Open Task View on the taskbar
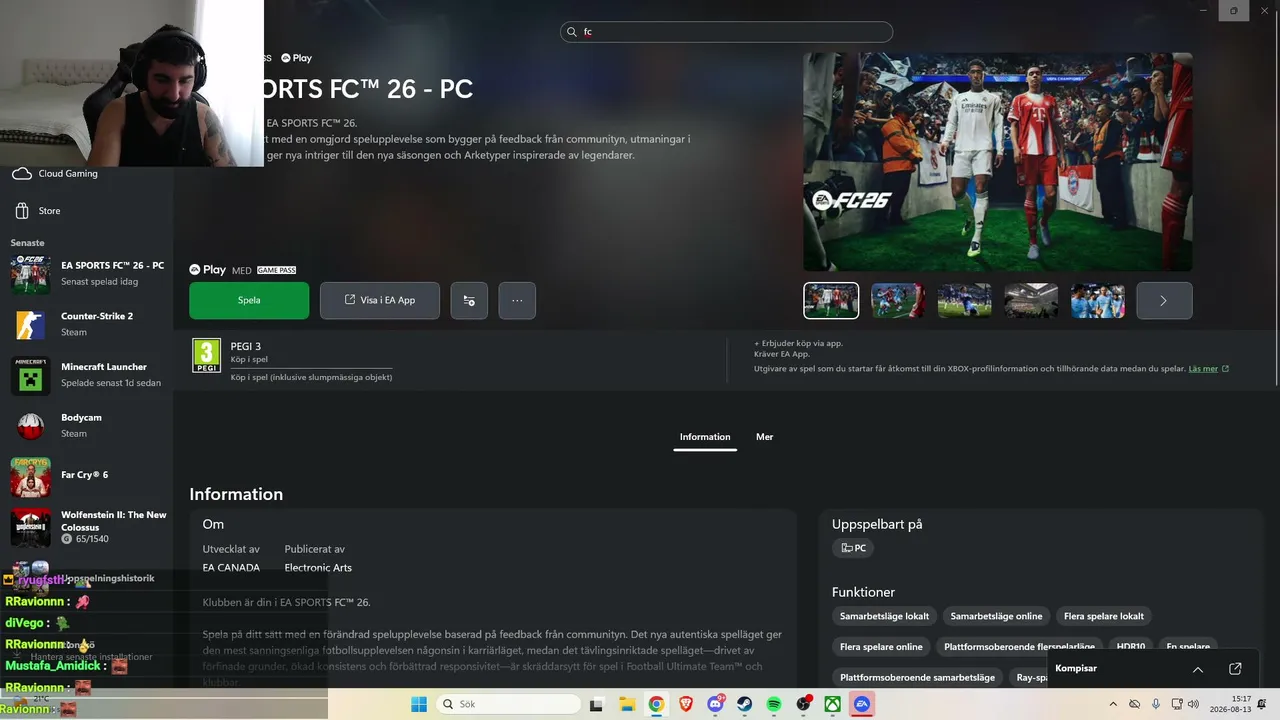1280x720 pixels. coord(596,704)
